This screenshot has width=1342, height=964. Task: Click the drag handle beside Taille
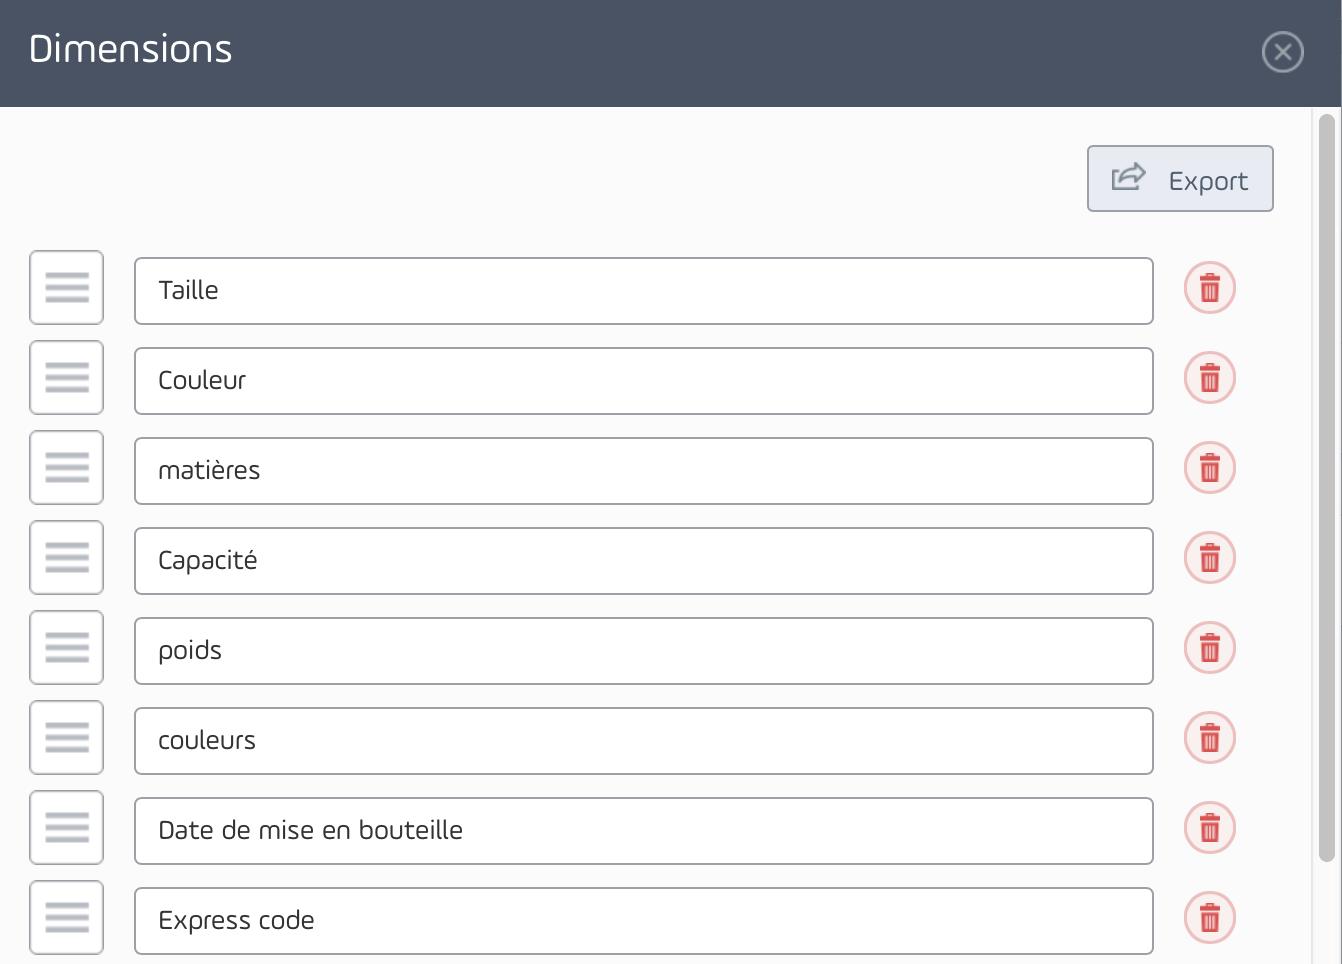[67, 288]
